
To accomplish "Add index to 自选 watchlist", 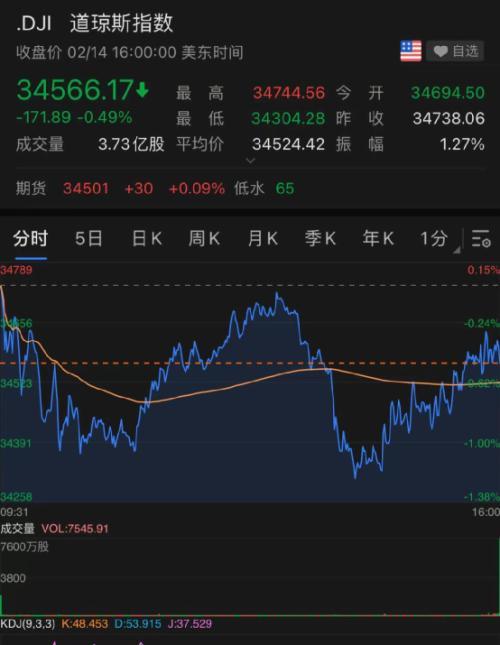I will point(455,51).
